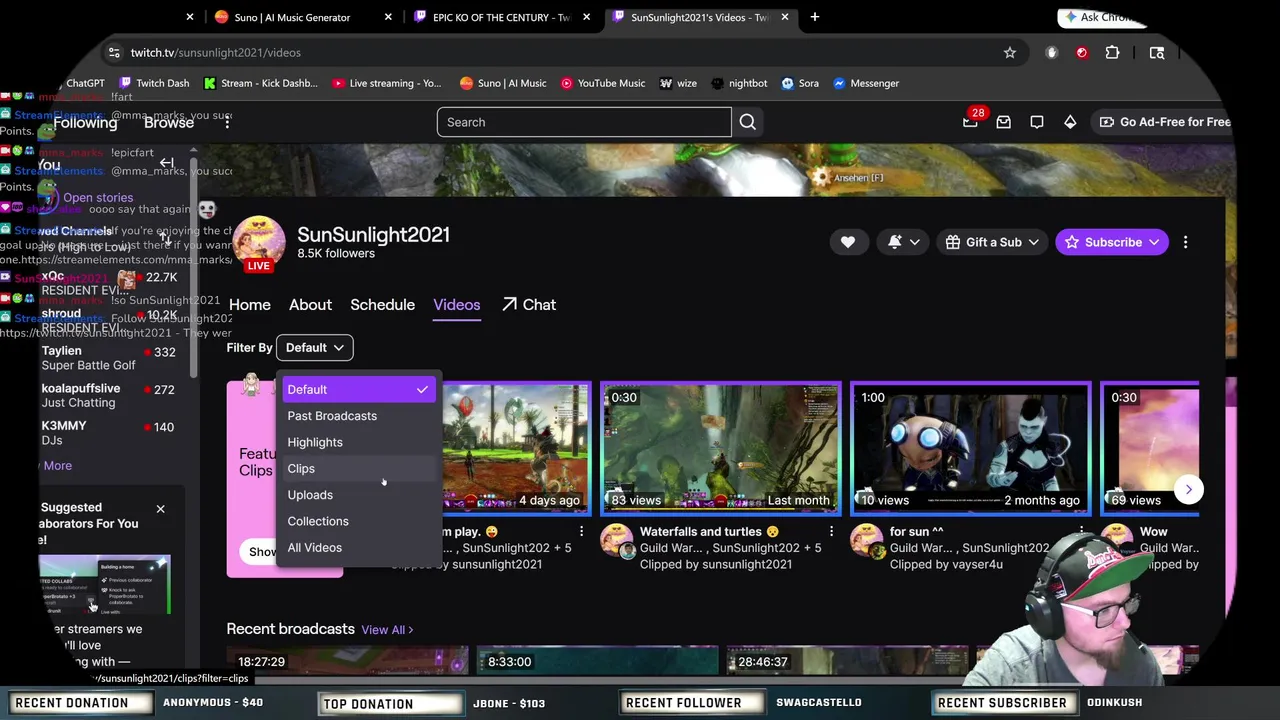Open the 'for sun ^^' clip thumbnail

[x=970, y=448]
